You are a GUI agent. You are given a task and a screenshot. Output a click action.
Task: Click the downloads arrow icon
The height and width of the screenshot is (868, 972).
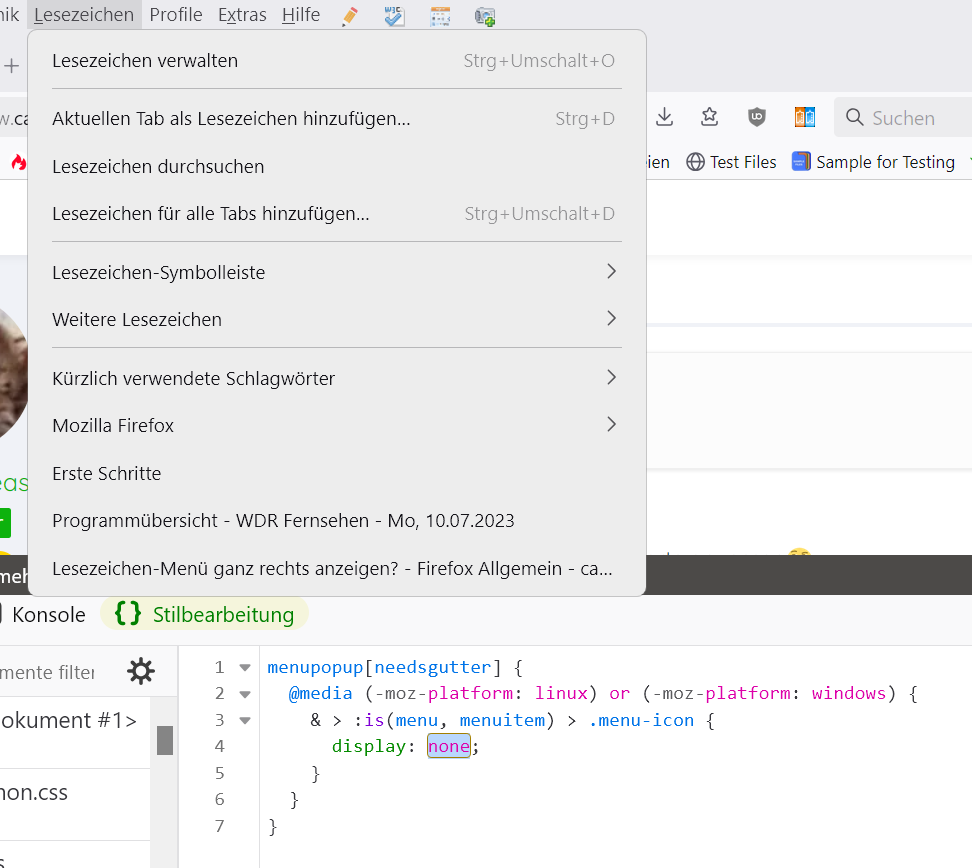[664, 117]
